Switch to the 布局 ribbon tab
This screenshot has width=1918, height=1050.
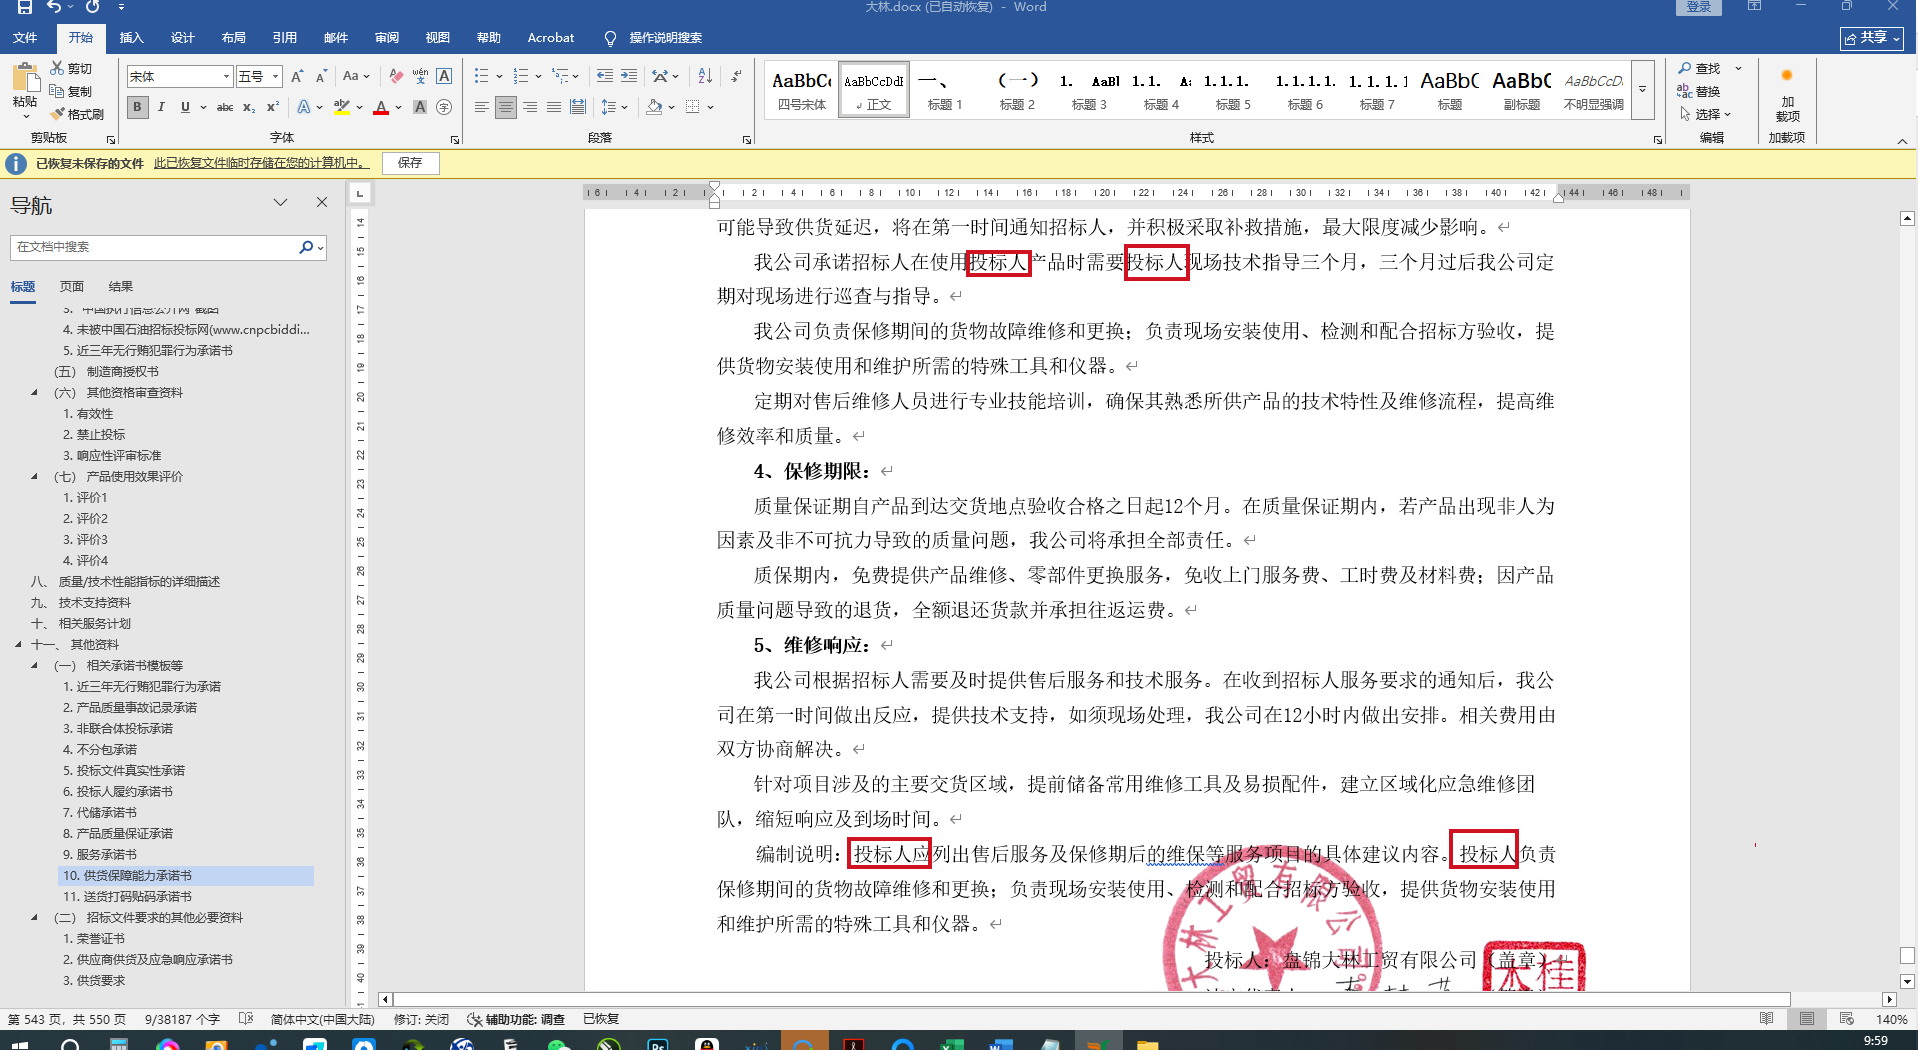point(233,38)
